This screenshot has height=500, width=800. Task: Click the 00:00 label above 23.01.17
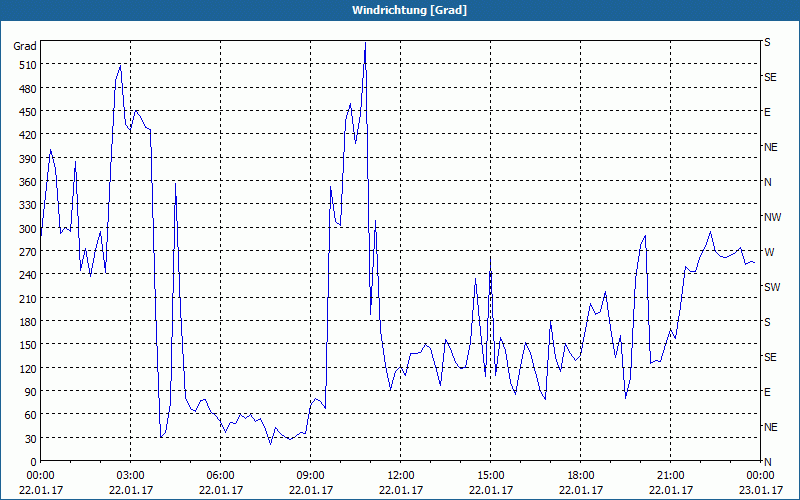coord(760,476)
